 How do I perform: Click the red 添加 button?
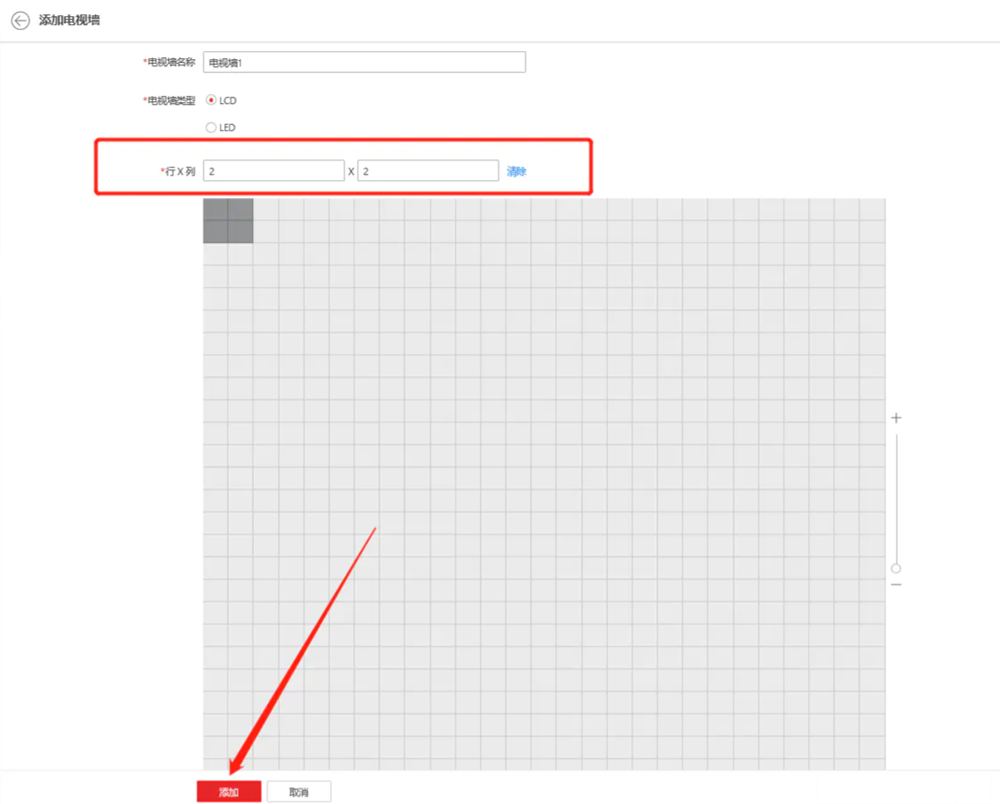coord(229,792)
